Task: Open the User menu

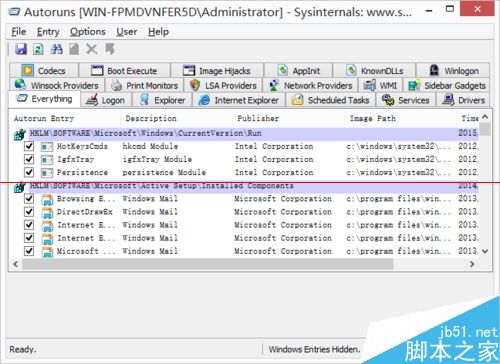Action: [x=127, y=32]
